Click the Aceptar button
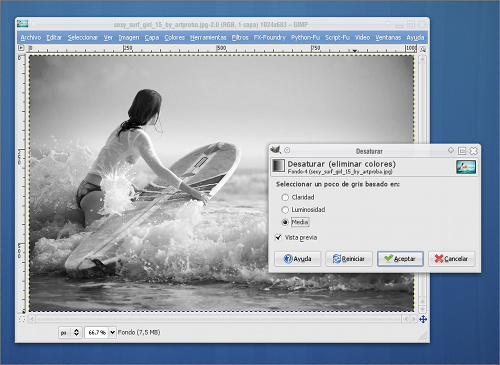 400,259
